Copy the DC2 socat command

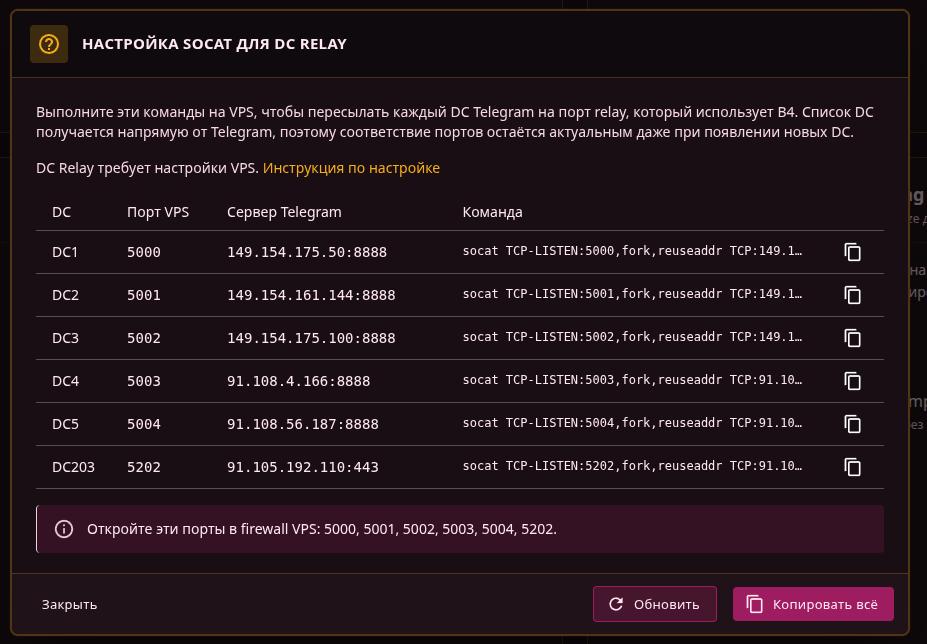pos(853,295)
